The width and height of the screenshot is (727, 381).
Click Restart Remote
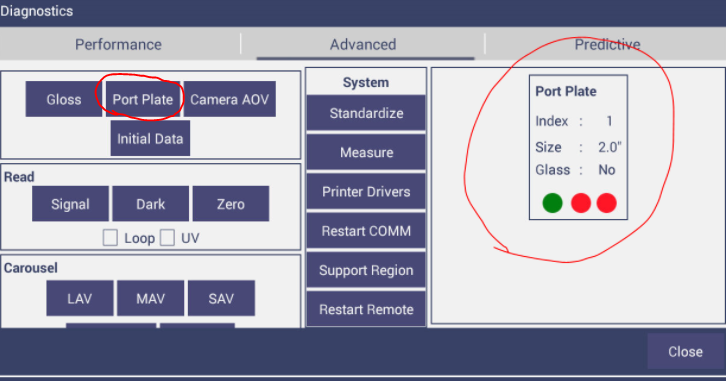(x=366, y=309)
